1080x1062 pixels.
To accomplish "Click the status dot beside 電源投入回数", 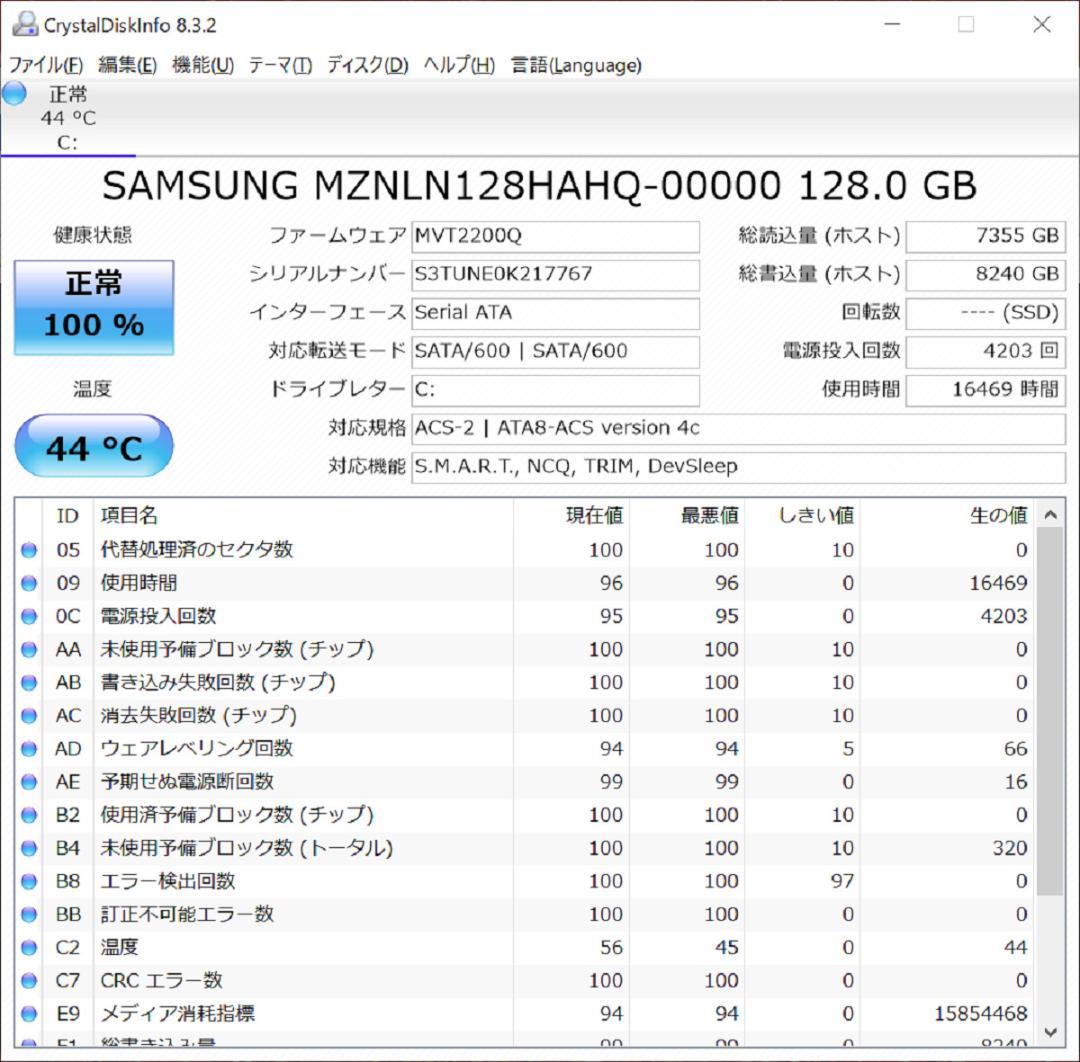I will click(28, 615).
